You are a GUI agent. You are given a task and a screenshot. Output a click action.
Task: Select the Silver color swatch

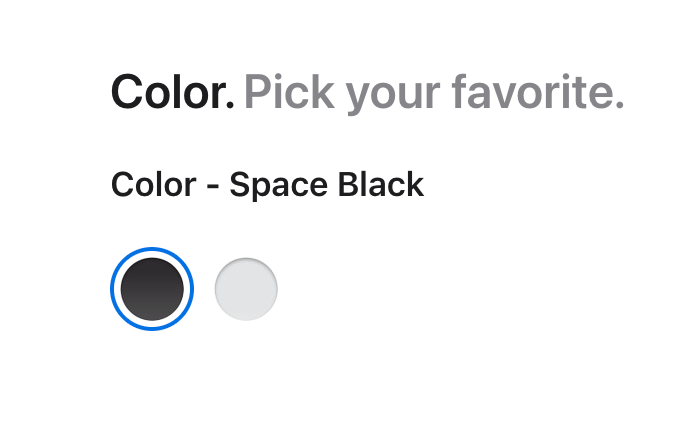coord(246,289)
